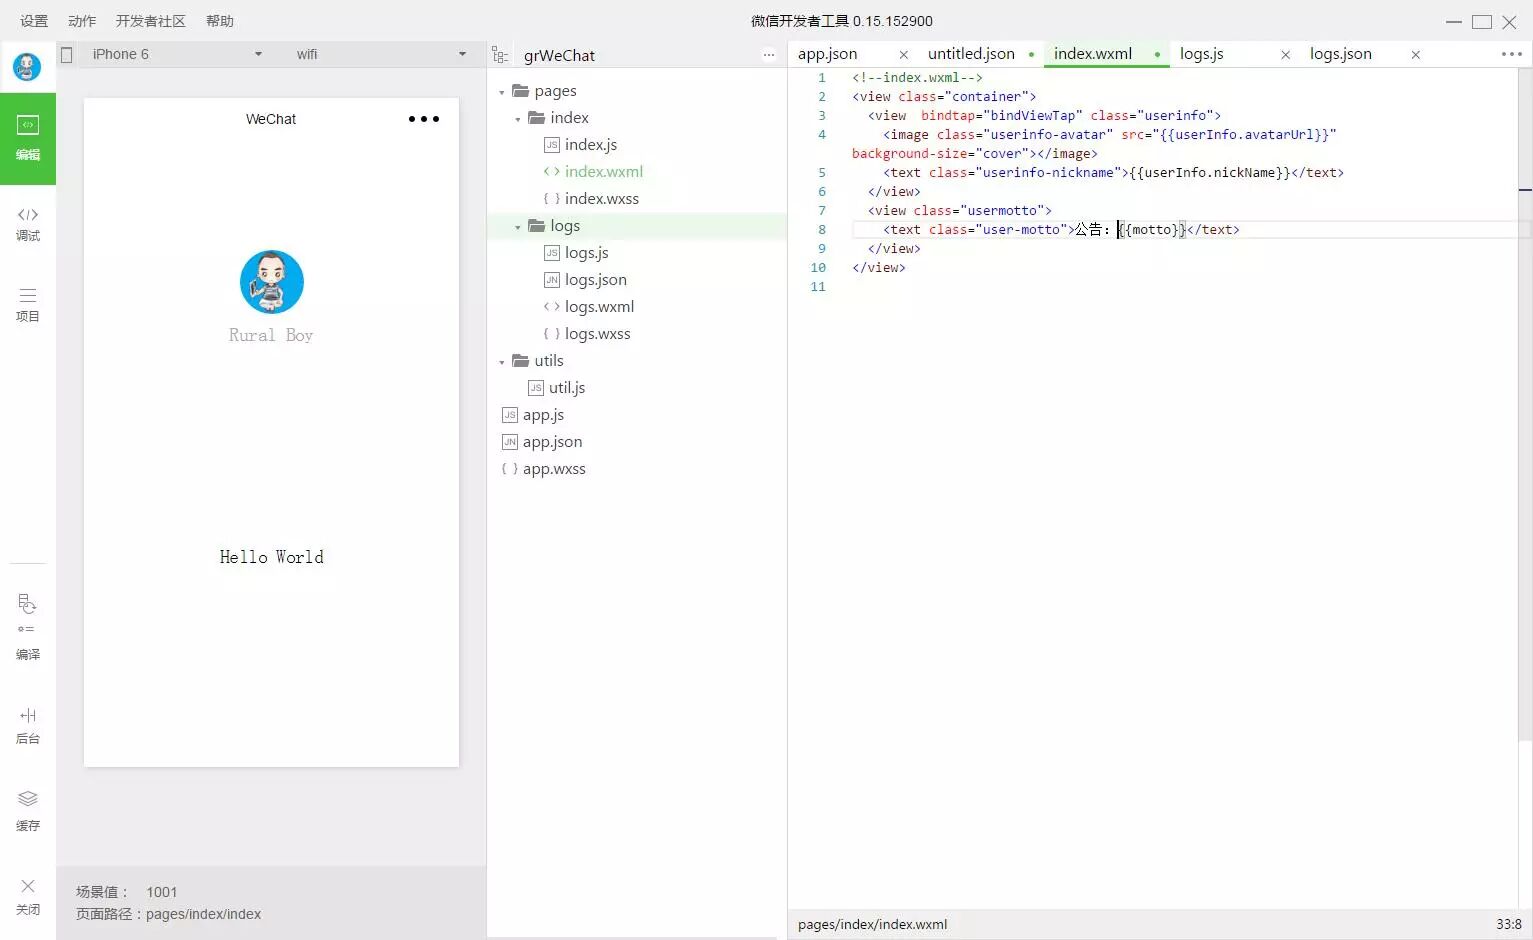The width and height of the screenshot is (1533, 940).
Task: Open the 开发者社区 menu
Action: tap(151, 21)
